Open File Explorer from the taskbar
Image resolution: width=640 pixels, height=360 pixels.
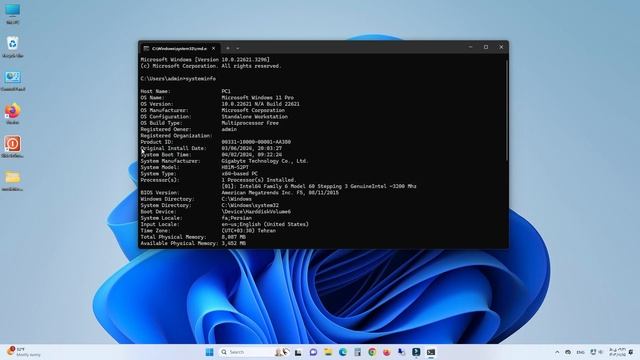click(328, 352)
